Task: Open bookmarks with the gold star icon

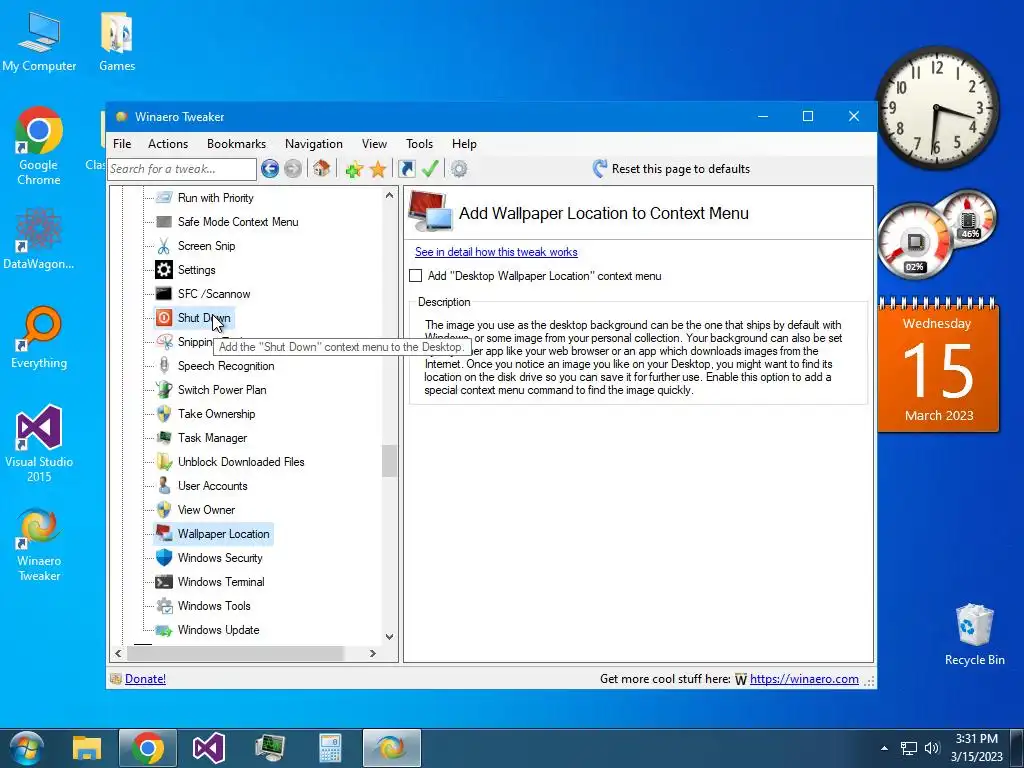Action: [378, 169]
